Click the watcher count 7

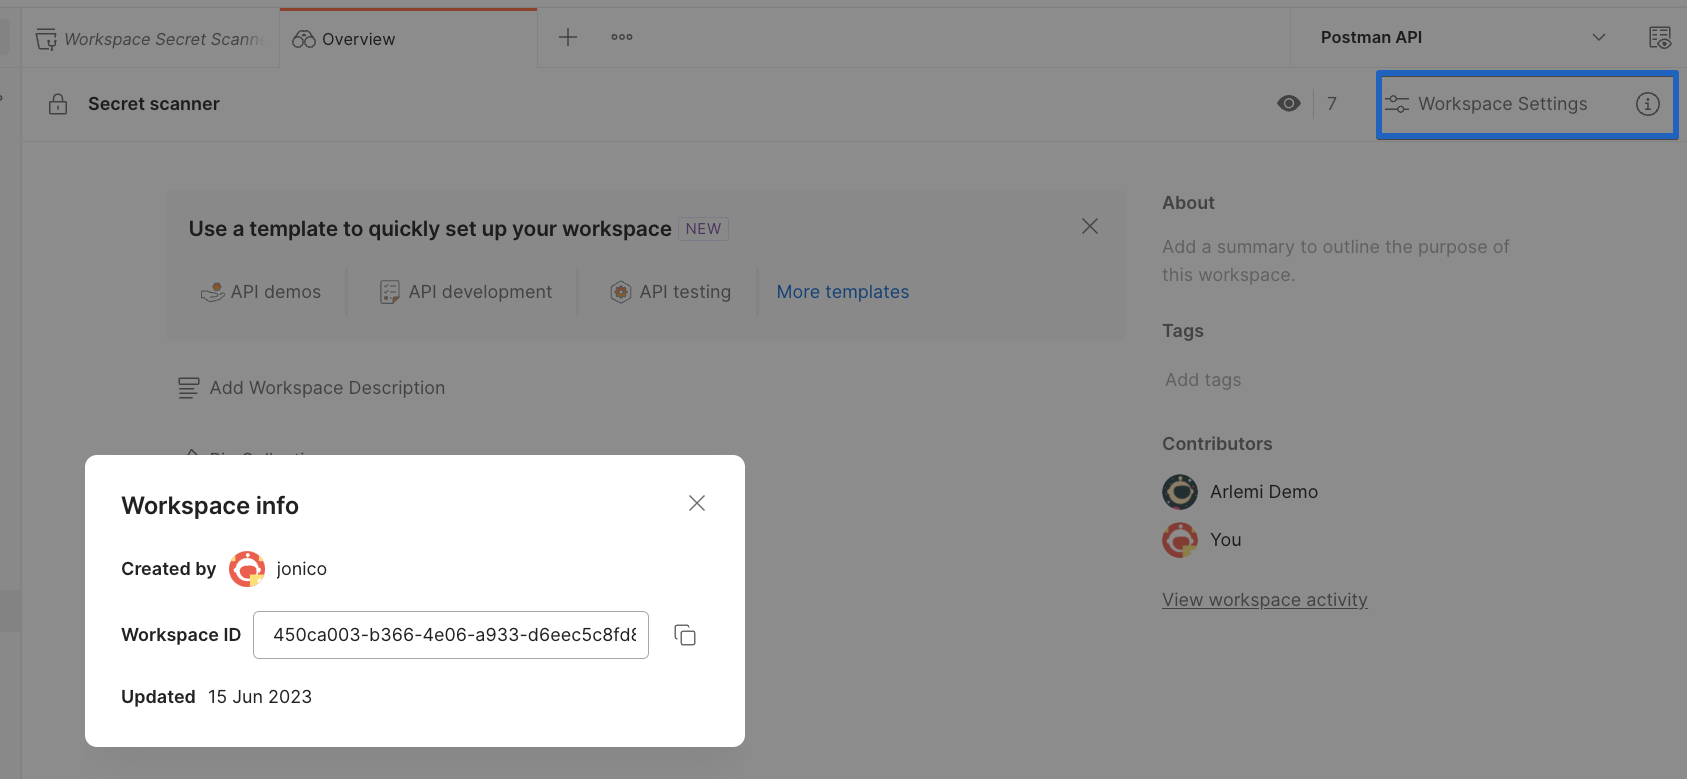tap(1332, 104)
